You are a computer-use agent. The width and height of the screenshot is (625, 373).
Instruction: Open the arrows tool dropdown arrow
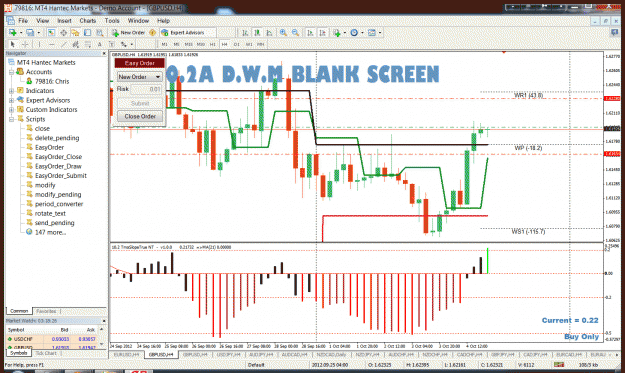point(132,44)
